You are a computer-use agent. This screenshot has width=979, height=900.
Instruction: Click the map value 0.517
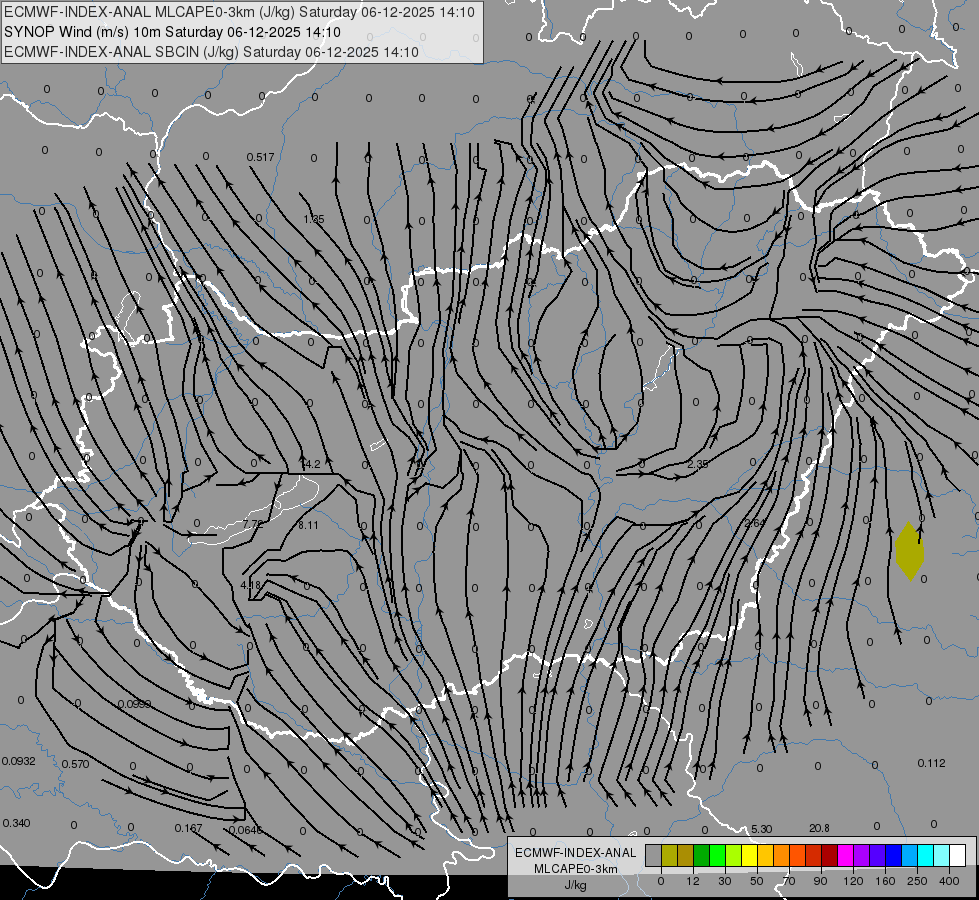(260, 157)
